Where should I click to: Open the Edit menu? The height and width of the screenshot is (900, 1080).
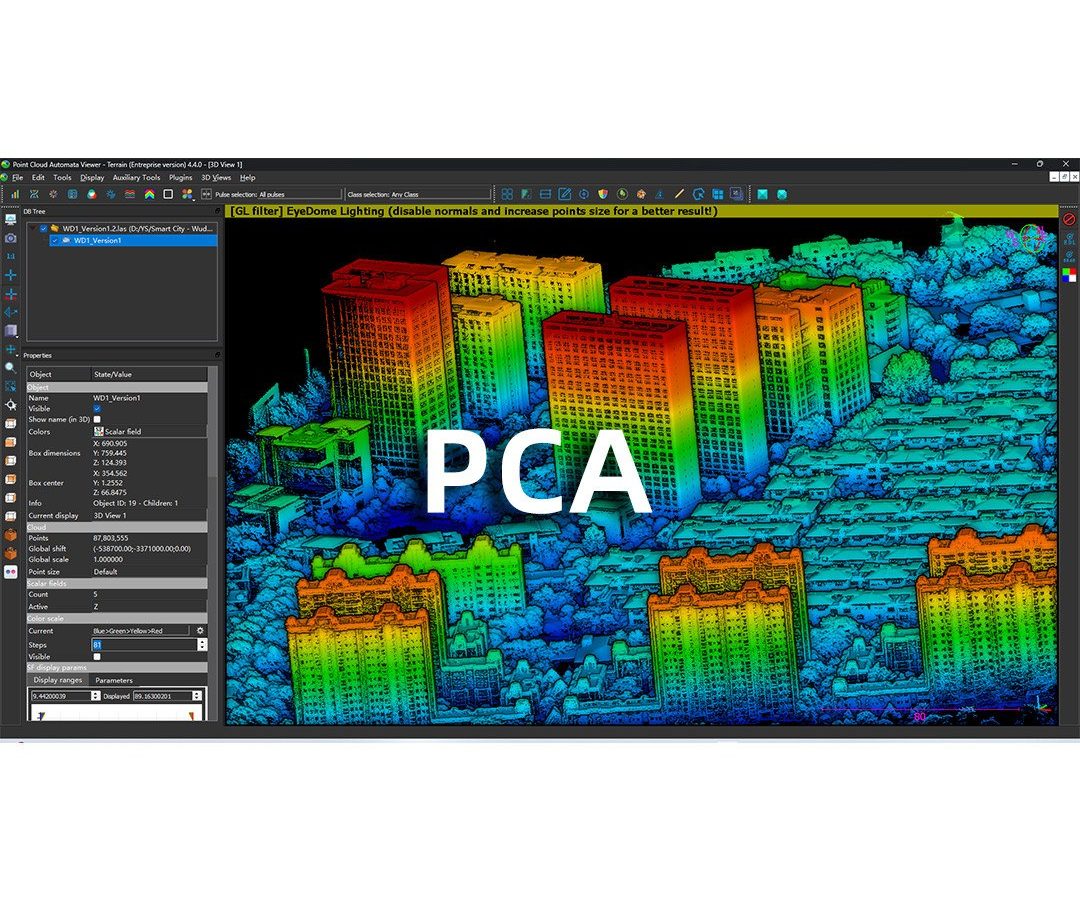point(38,178)
